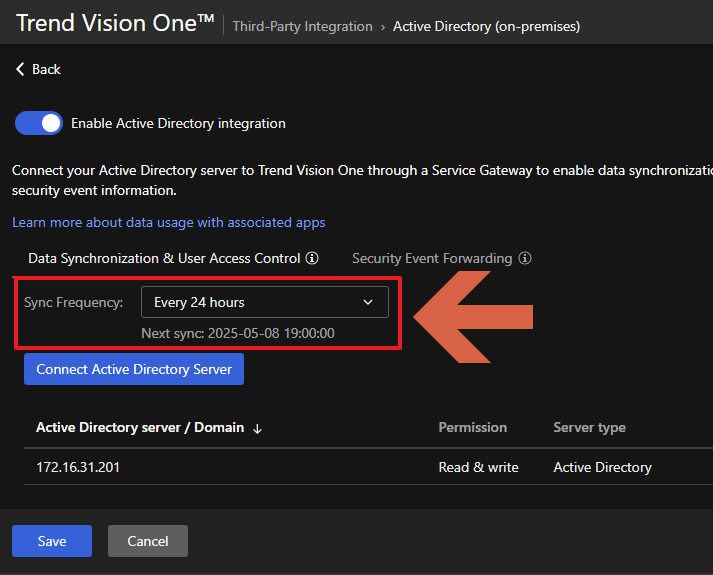Click the chevron inside Sync Frequency box
This screenshot has height=575, width=713.
tap(368, 302)
